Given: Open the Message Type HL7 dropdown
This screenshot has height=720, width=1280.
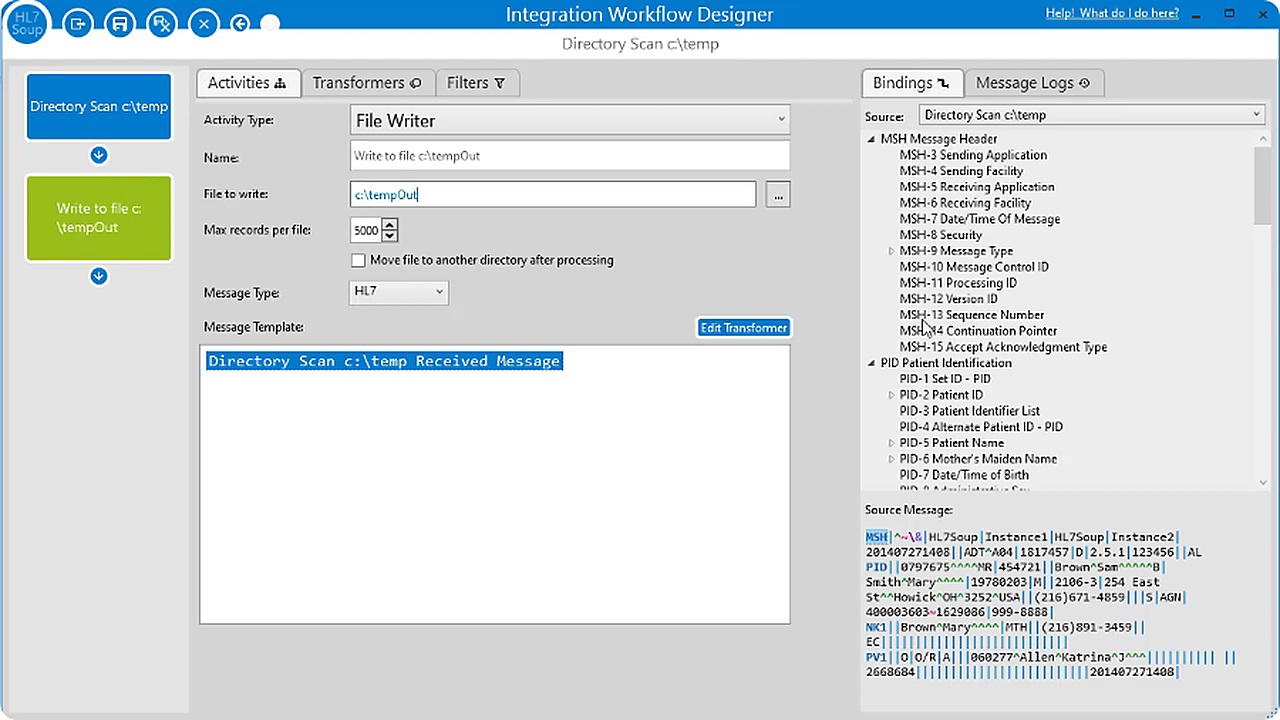Looking at the screenshot, I should pyautogui.click(x=399, y=291).
